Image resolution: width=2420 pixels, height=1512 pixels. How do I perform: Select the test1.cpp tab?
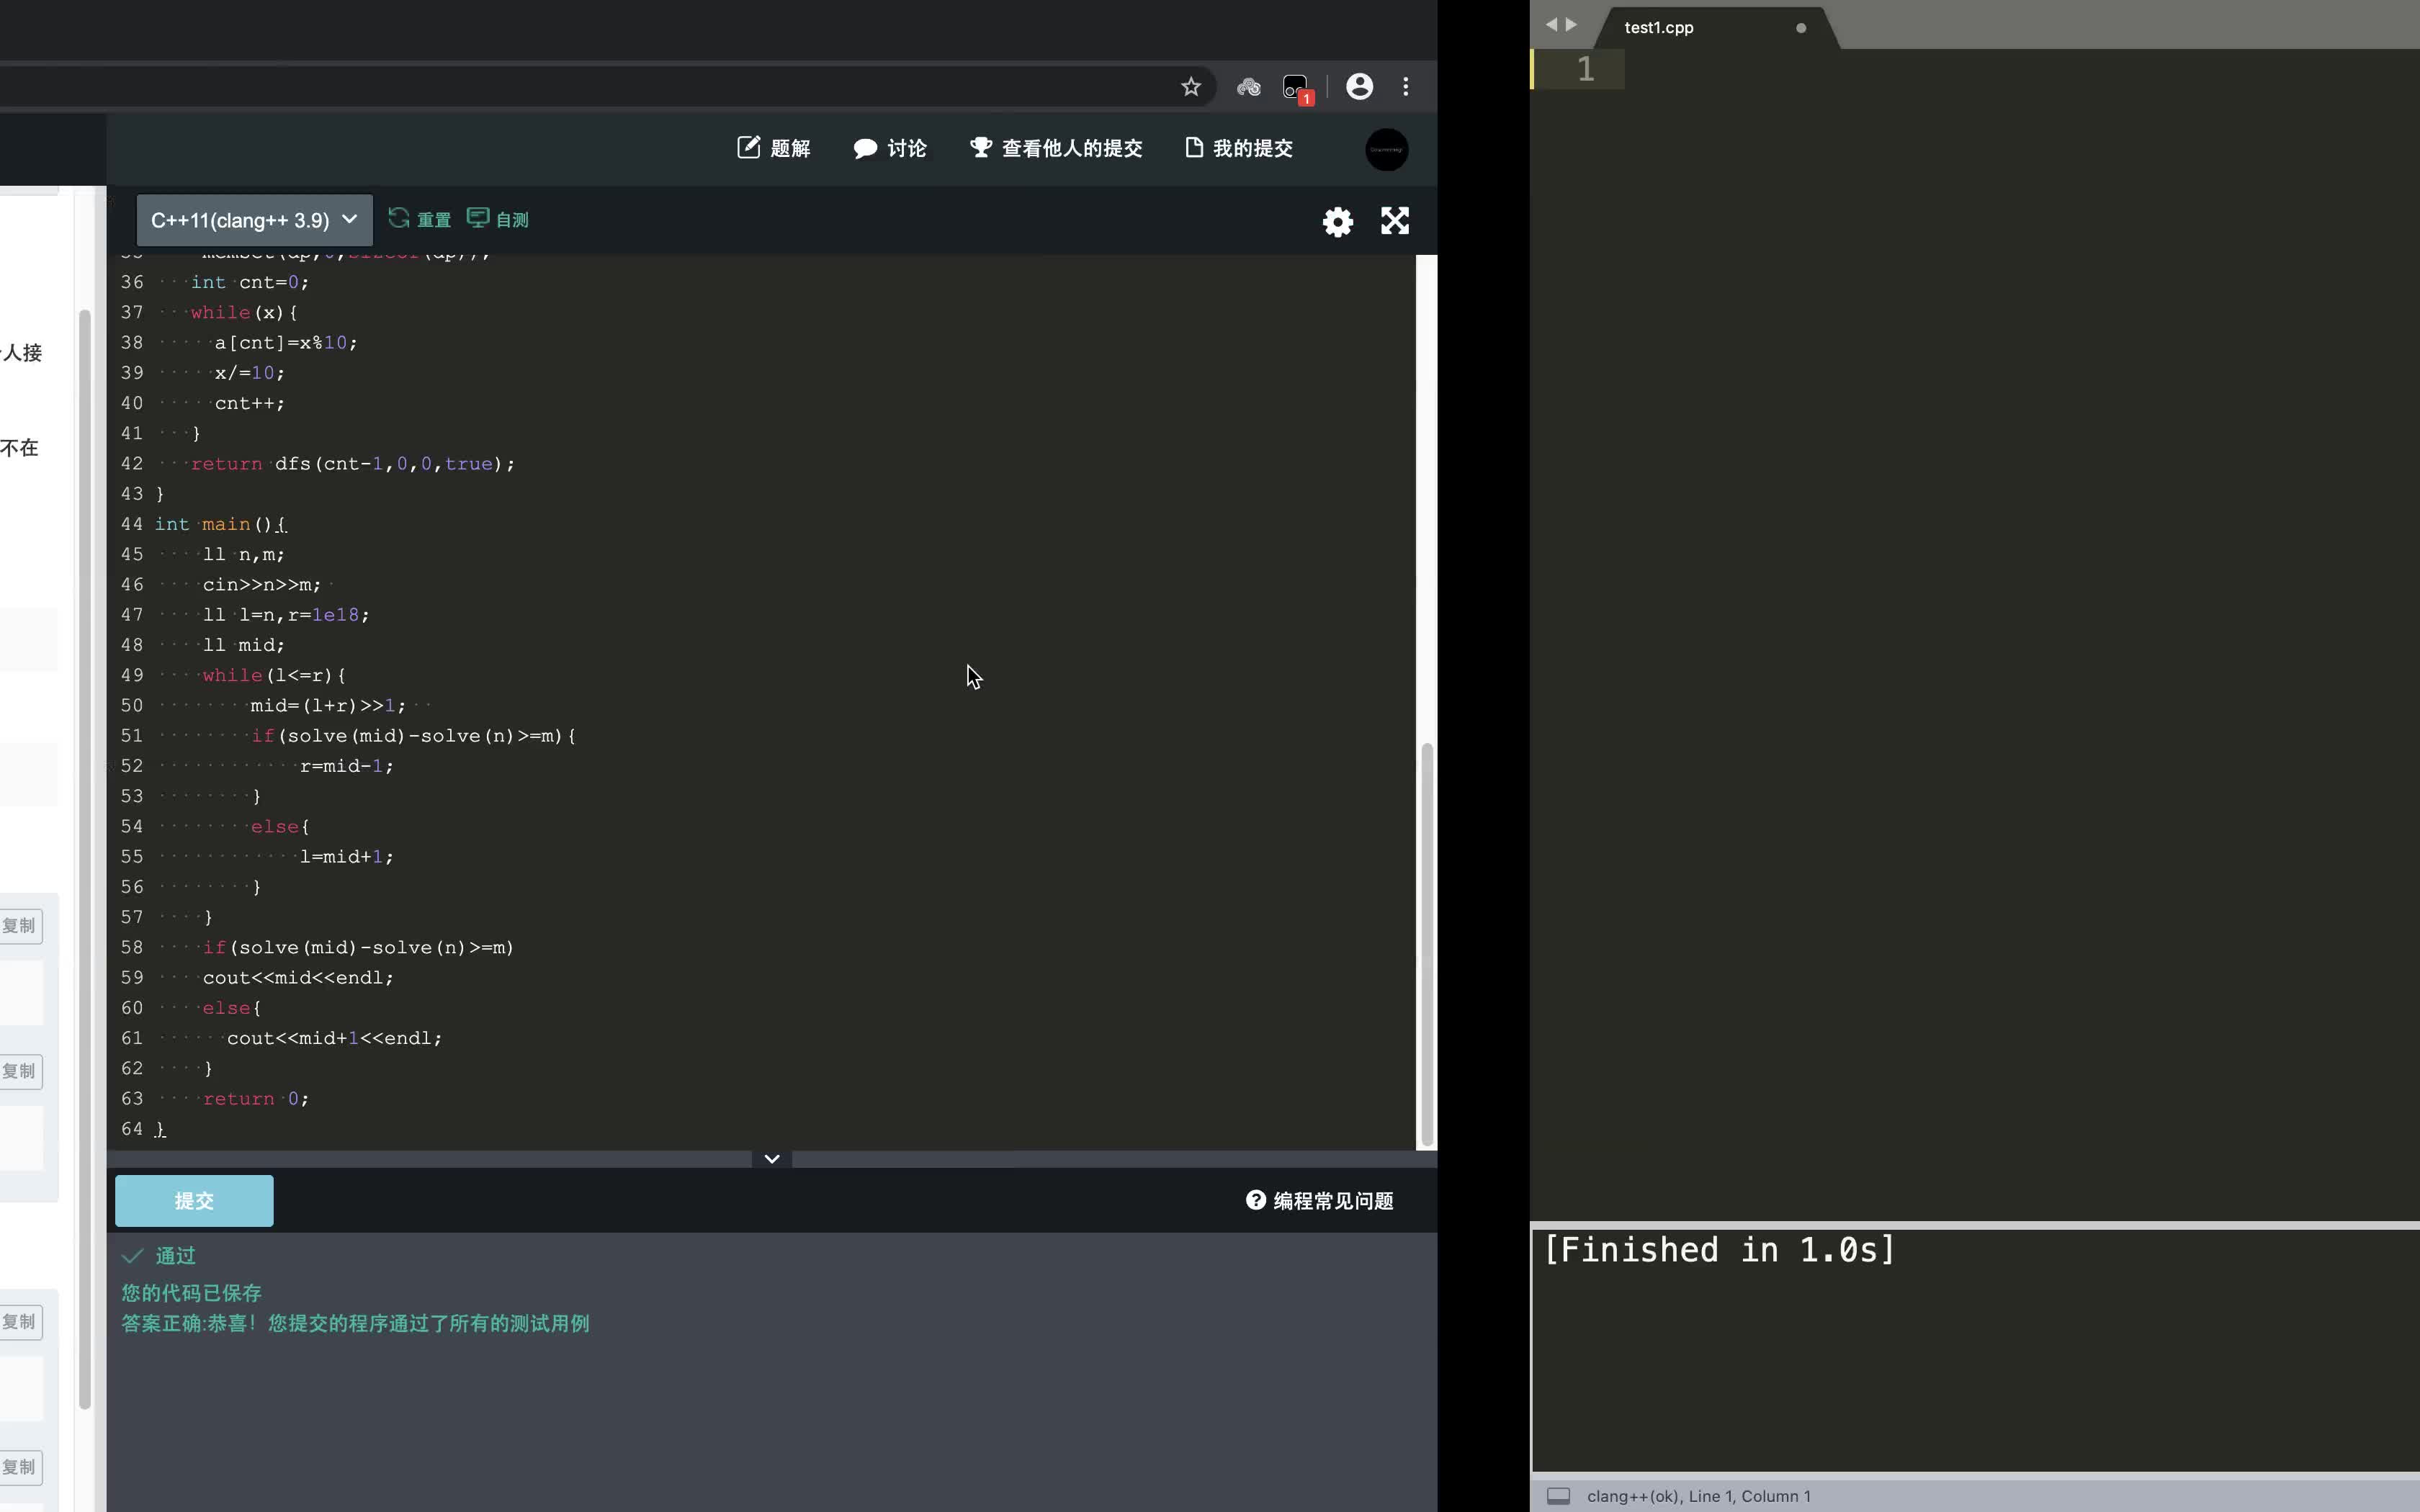pyautogui.click(x=1658, y=28)
